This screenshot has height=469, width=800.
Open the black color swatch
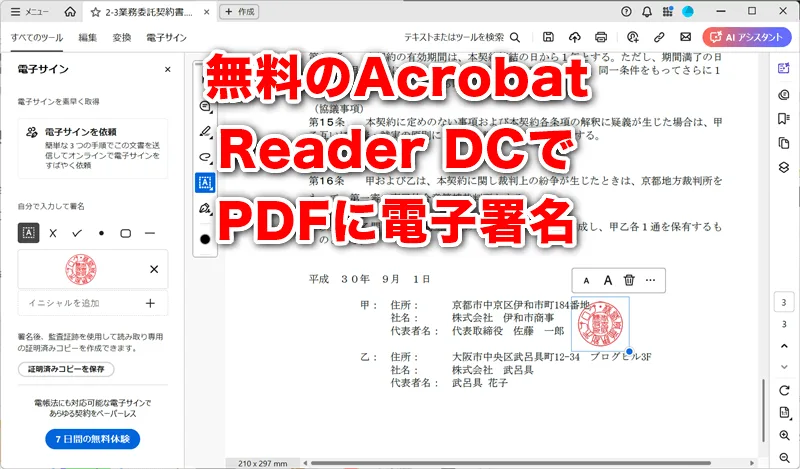[x=205, y=239]
